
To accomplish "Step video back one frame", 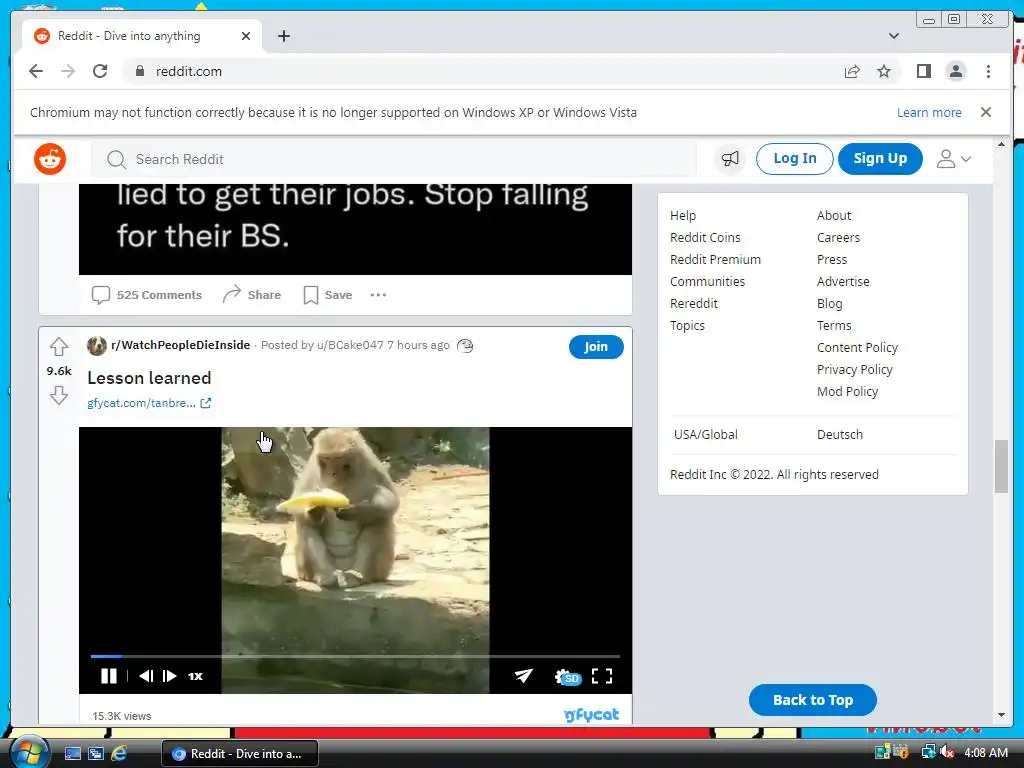I will point(146,676).
